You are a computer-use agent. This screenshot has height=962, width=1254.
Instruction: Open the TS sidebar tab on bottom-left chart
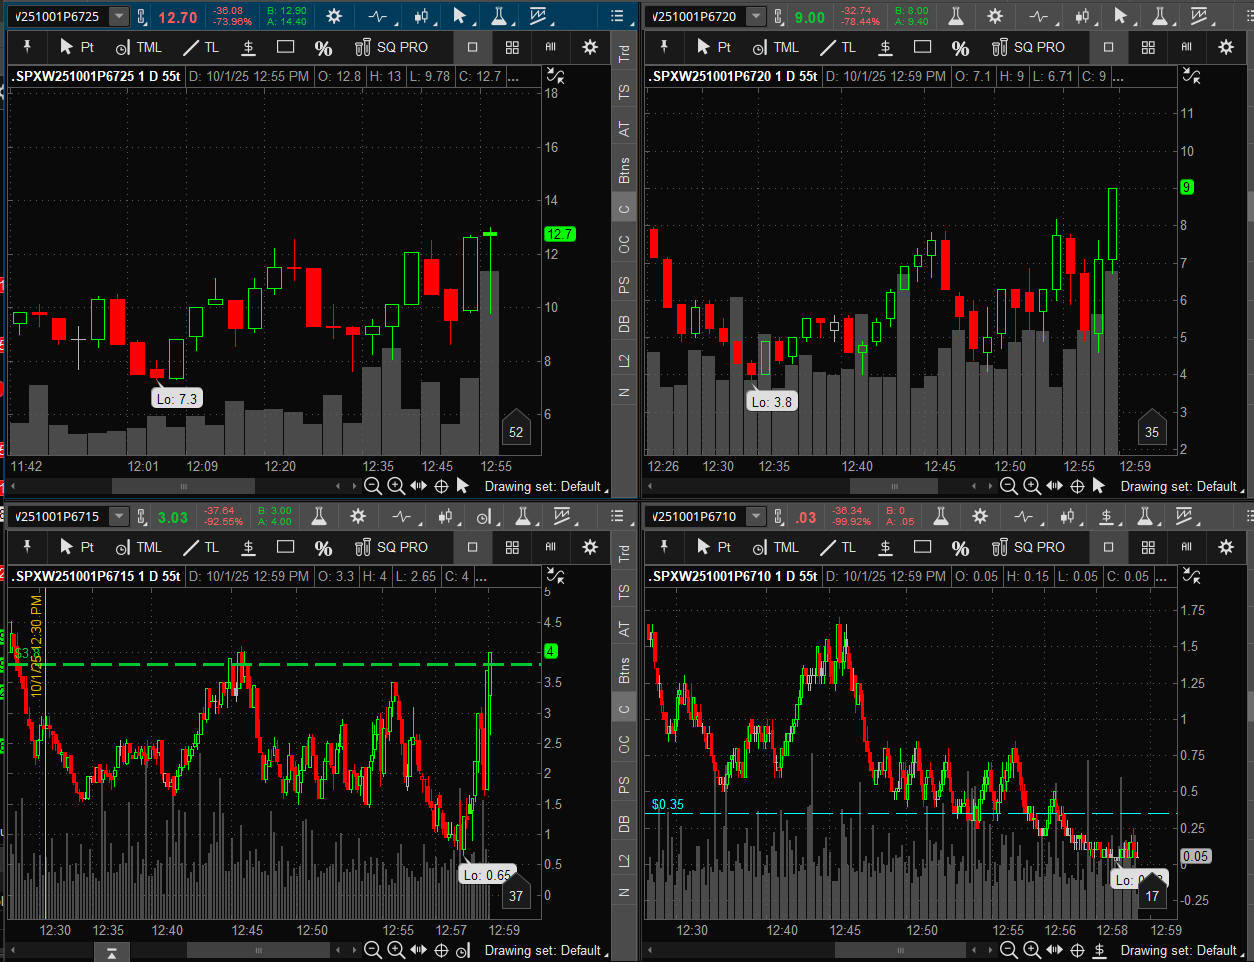pos(624,592)
